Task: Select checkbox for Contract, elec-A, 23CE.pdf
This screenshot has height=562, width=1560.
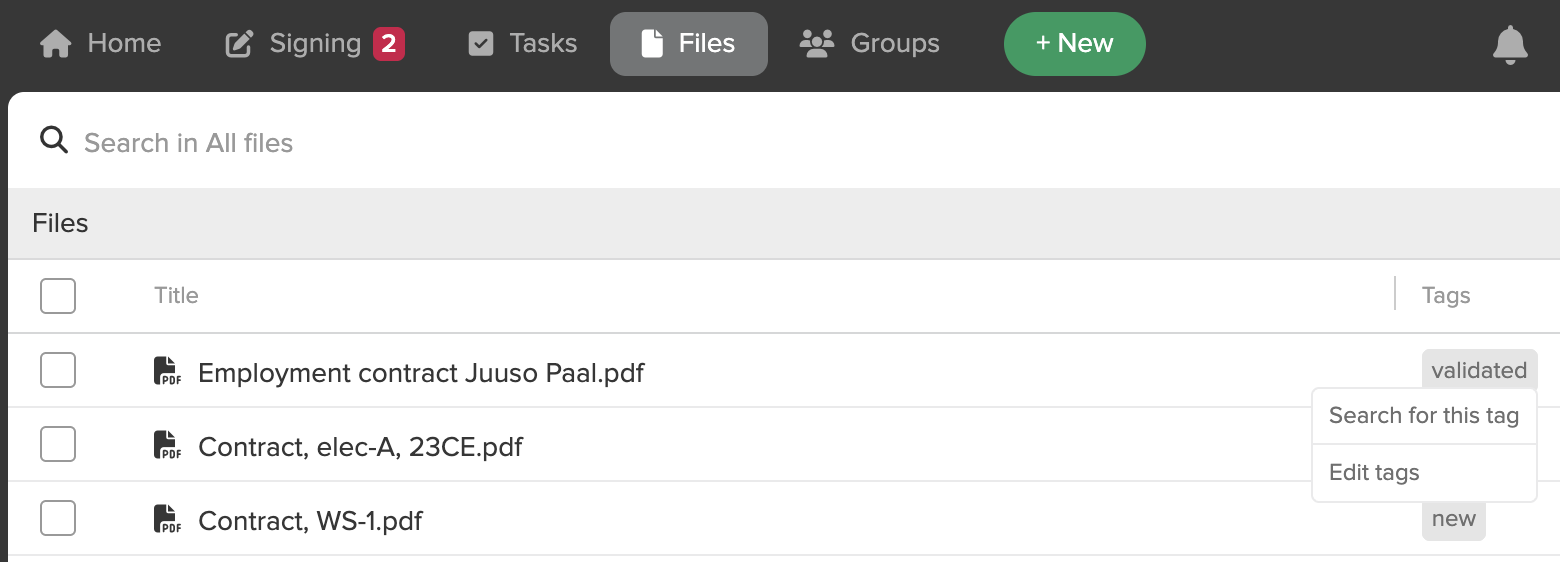Action: point(58,444)
